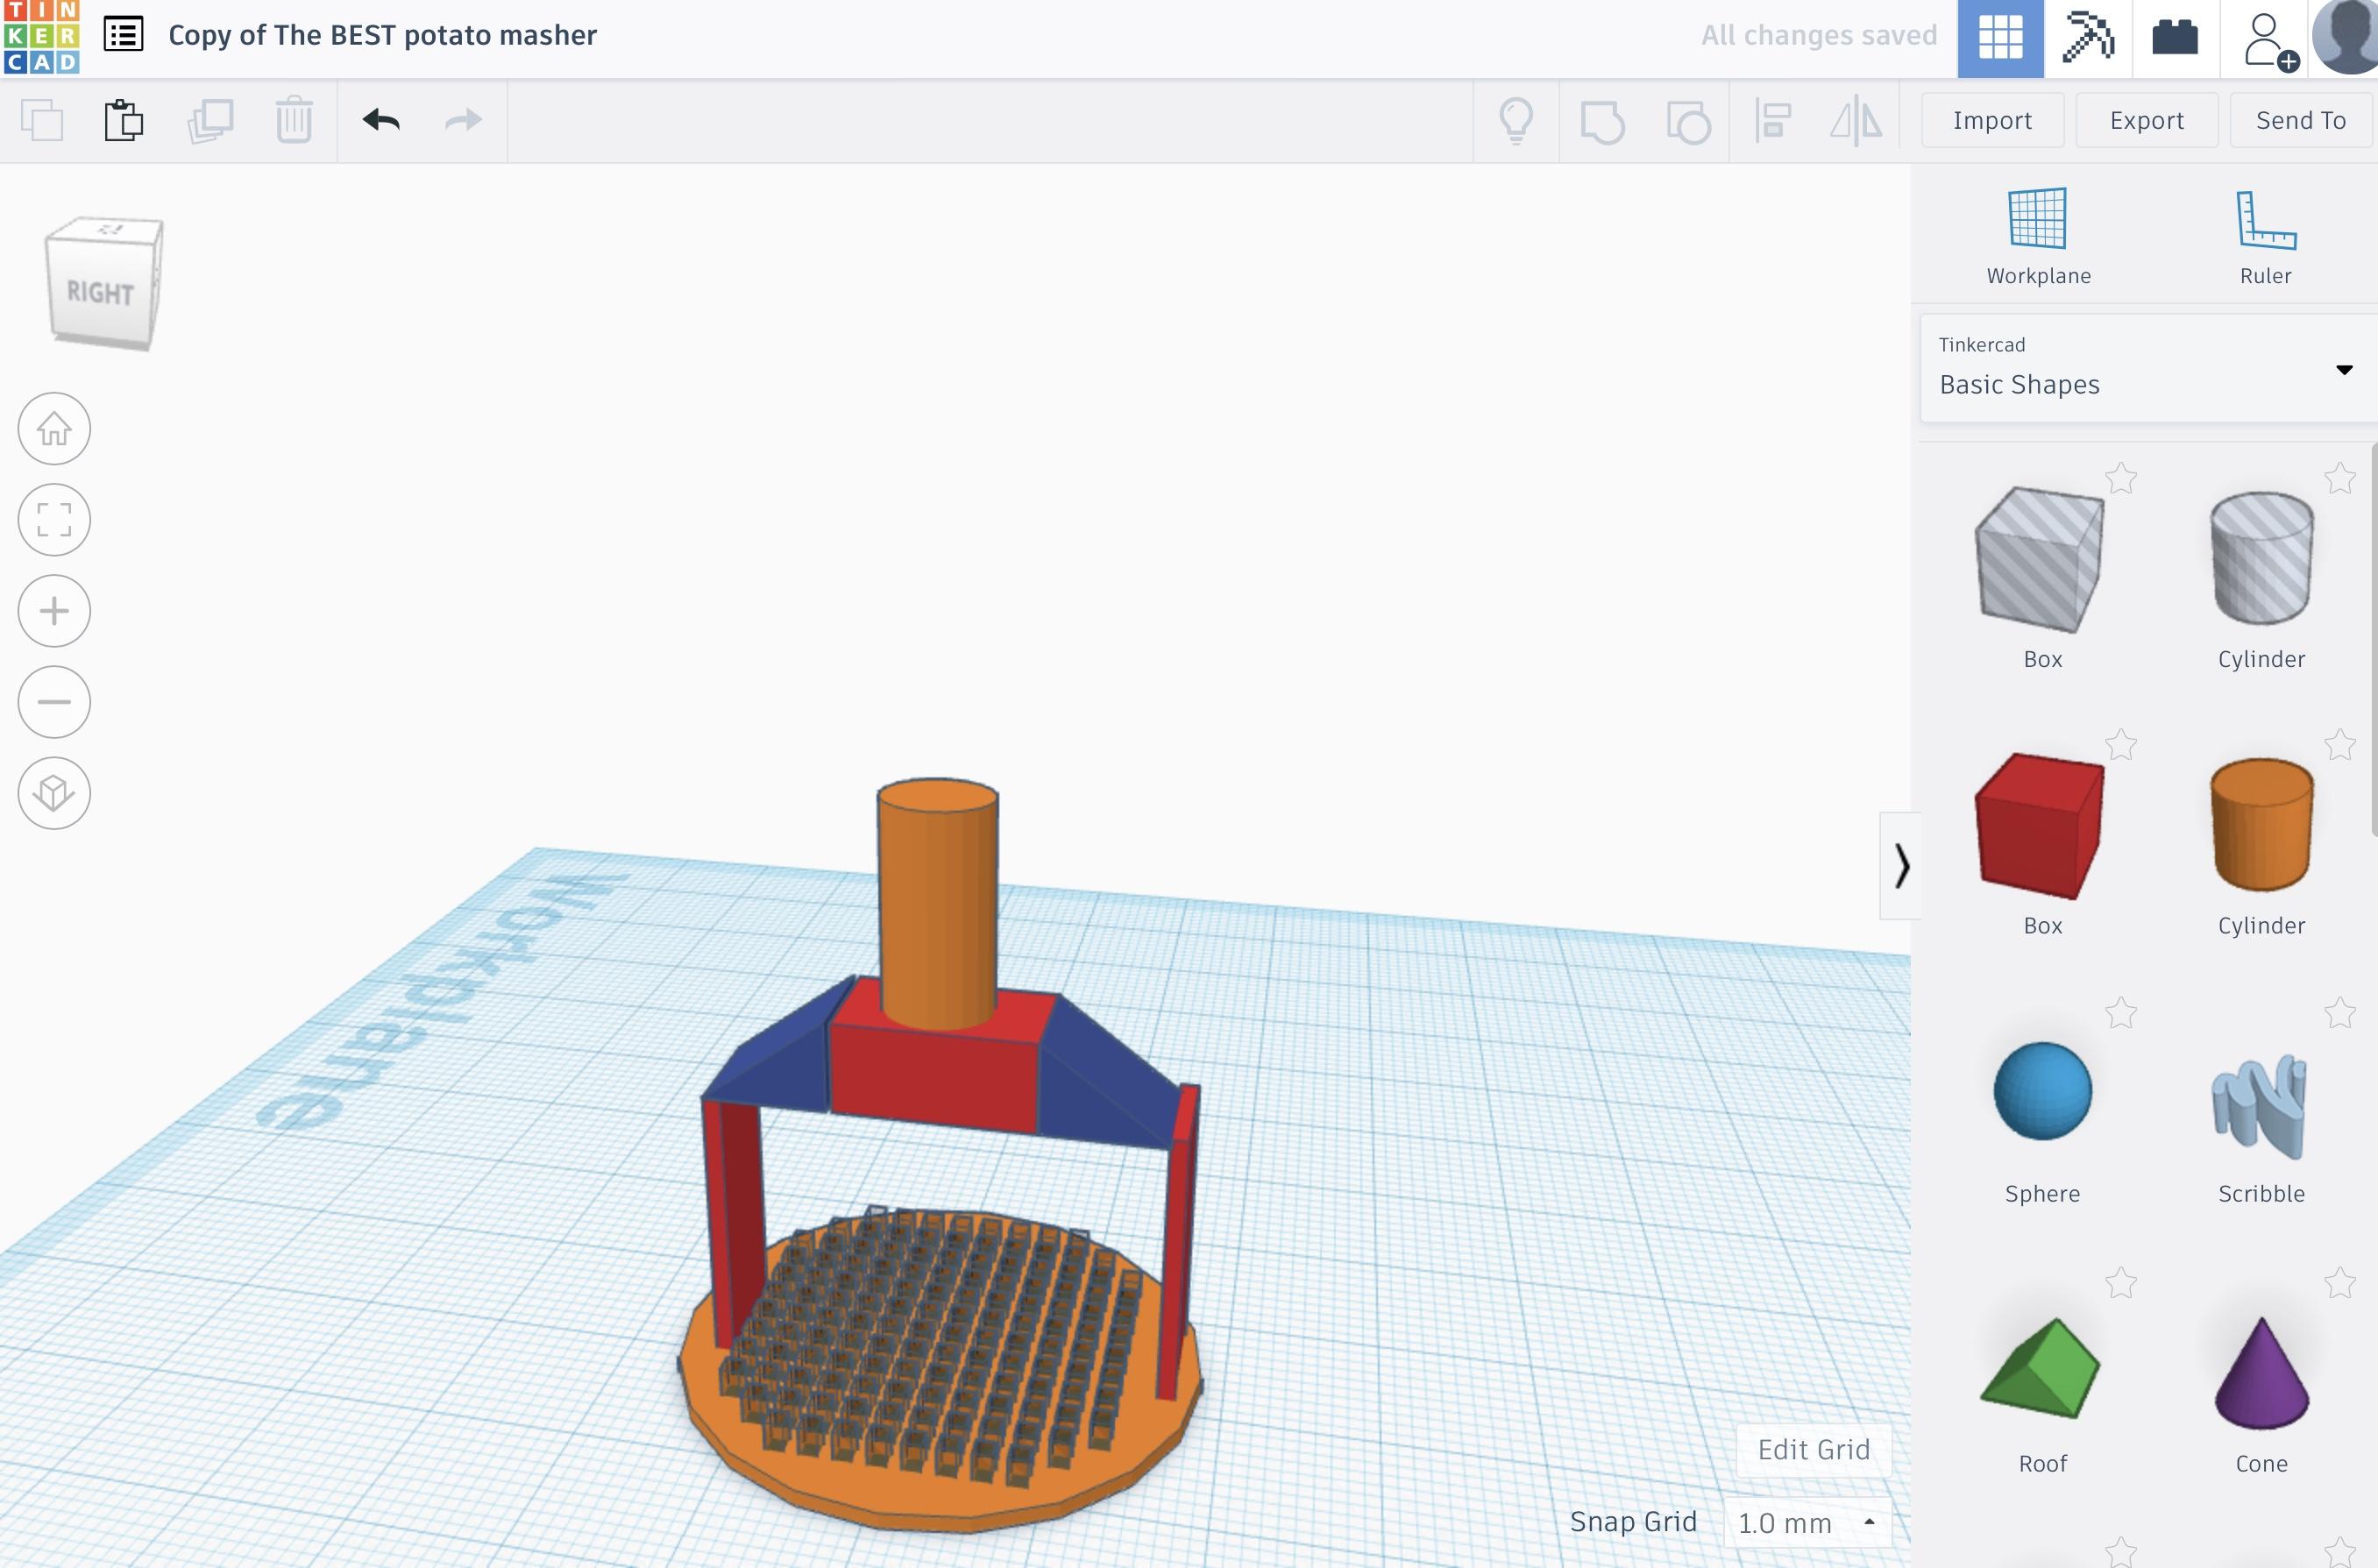This screenshot has height=1568, width=2378.
Task: Favorite the hole Cylinder with star
Action: pos(2340,478)
